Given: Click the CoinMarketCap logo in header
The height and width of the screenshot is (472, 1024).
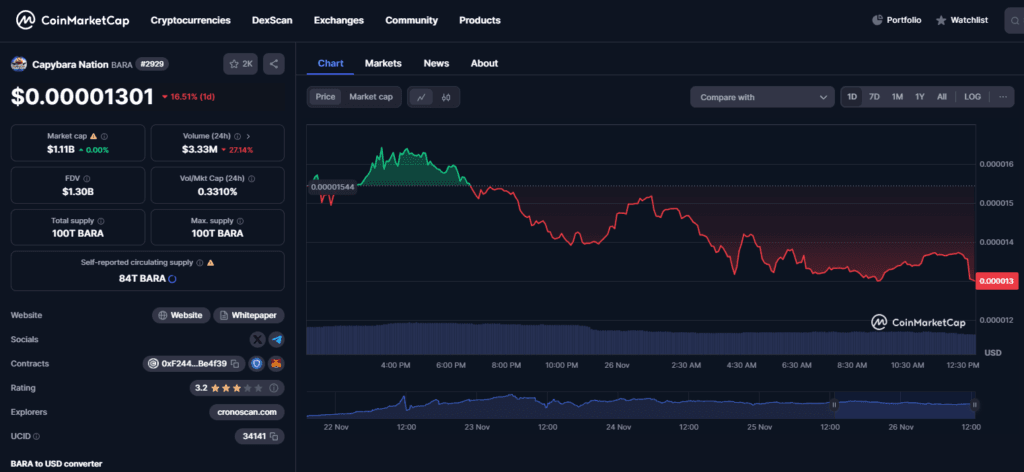Looking at the screenshot, I should (73, 20).
